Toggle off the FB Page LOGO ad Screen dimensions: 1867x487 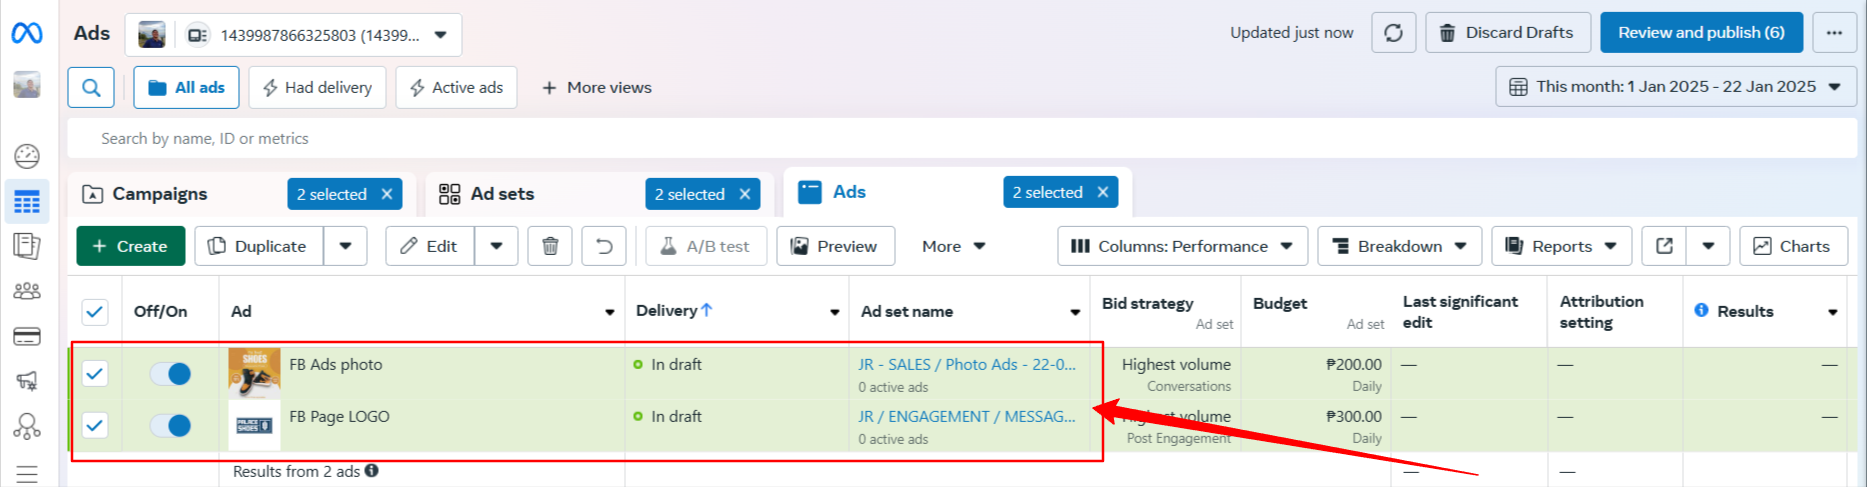coord(170,426)
